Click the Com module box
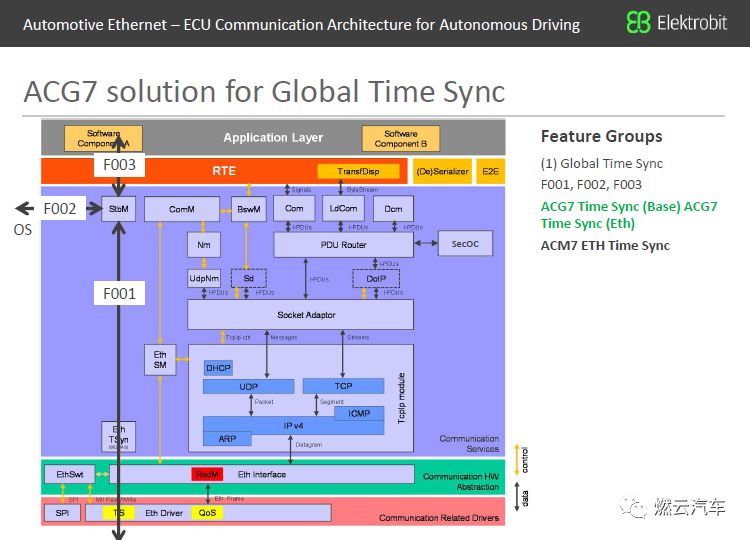The height and width of the screenshot is (540, 750). pos(294,209)
